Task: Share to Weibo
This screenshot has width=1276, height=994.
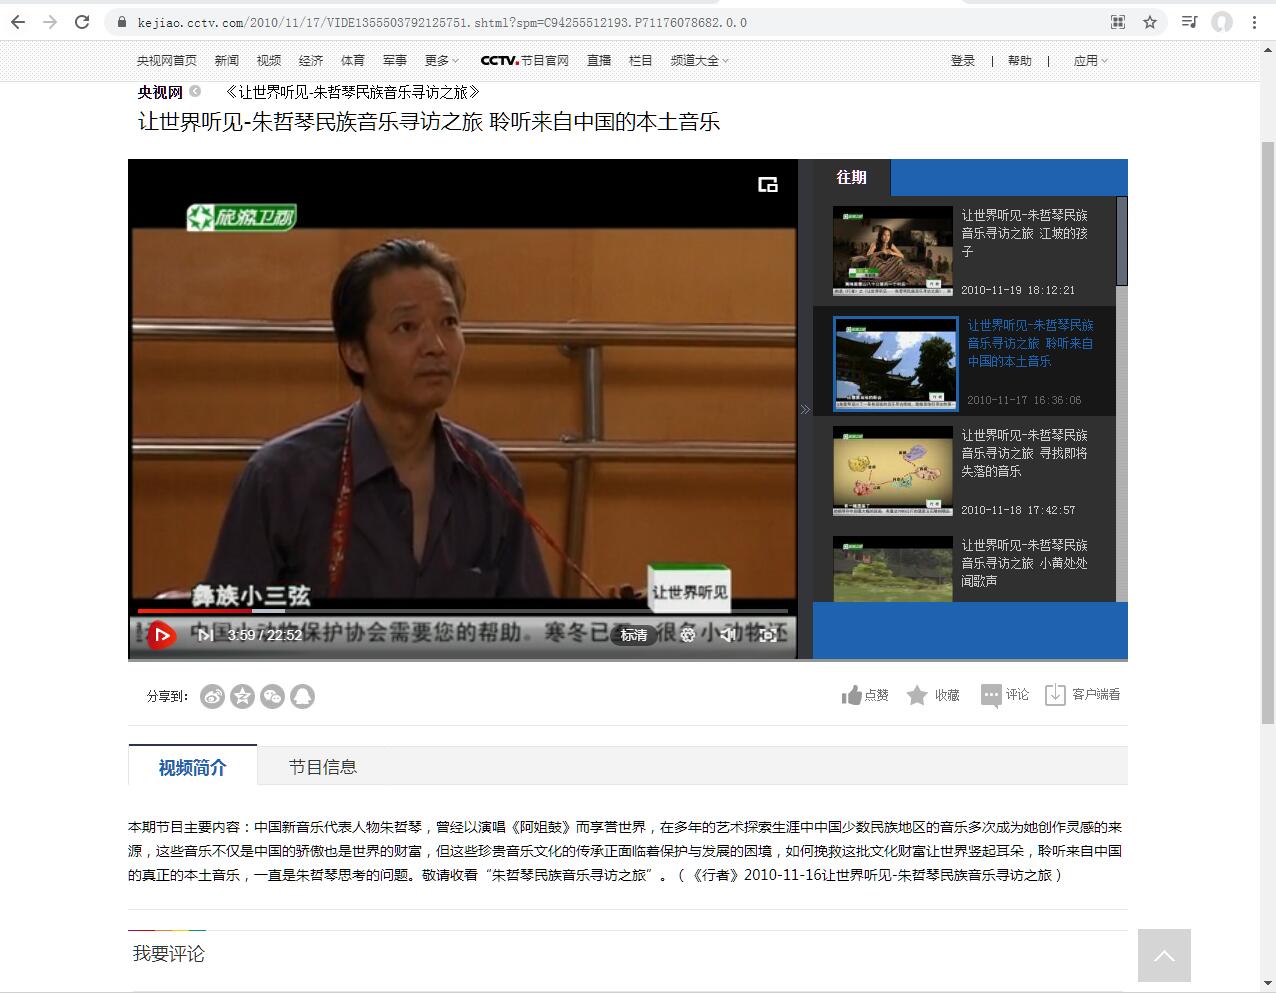Action: pos(212,696)
